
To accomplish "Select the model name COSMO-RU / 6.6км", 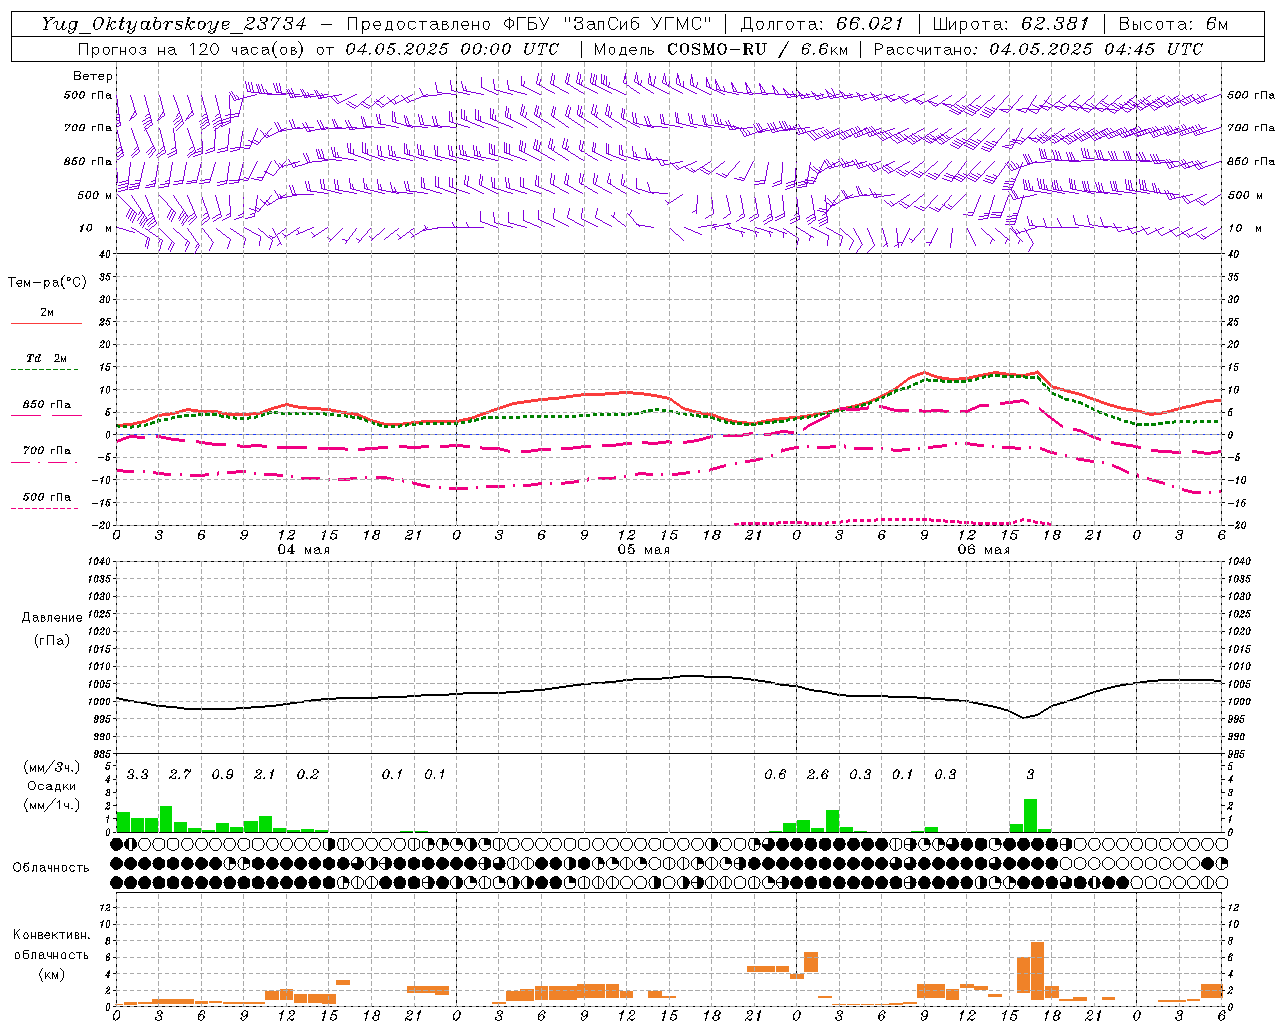I will point(757,49).
